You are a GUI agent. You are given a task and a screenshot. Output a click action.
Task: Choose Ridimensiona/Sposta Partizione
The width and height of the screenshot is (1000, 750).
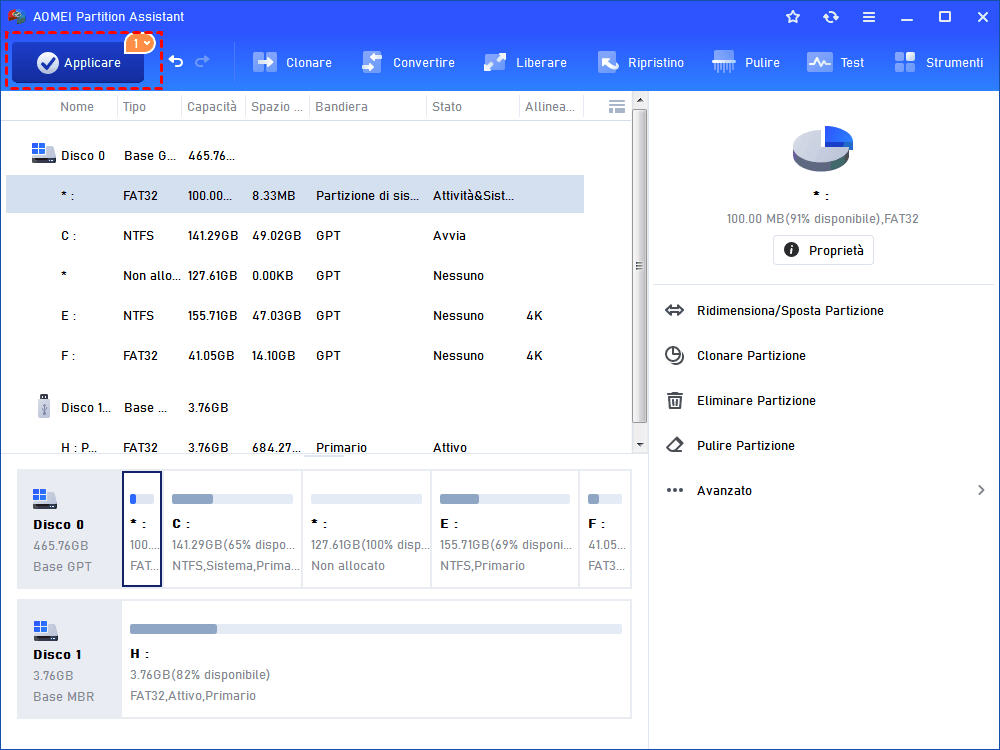point(775,311)
